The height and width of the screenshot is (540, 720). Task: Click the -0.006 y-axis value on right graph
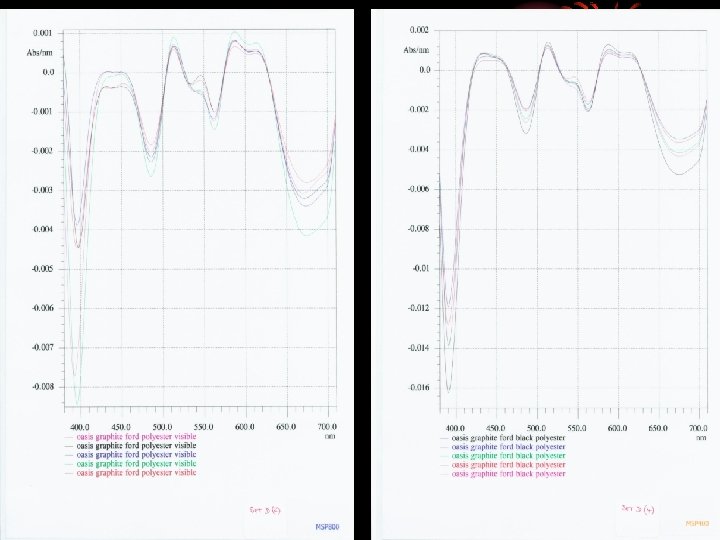[419, 189]
